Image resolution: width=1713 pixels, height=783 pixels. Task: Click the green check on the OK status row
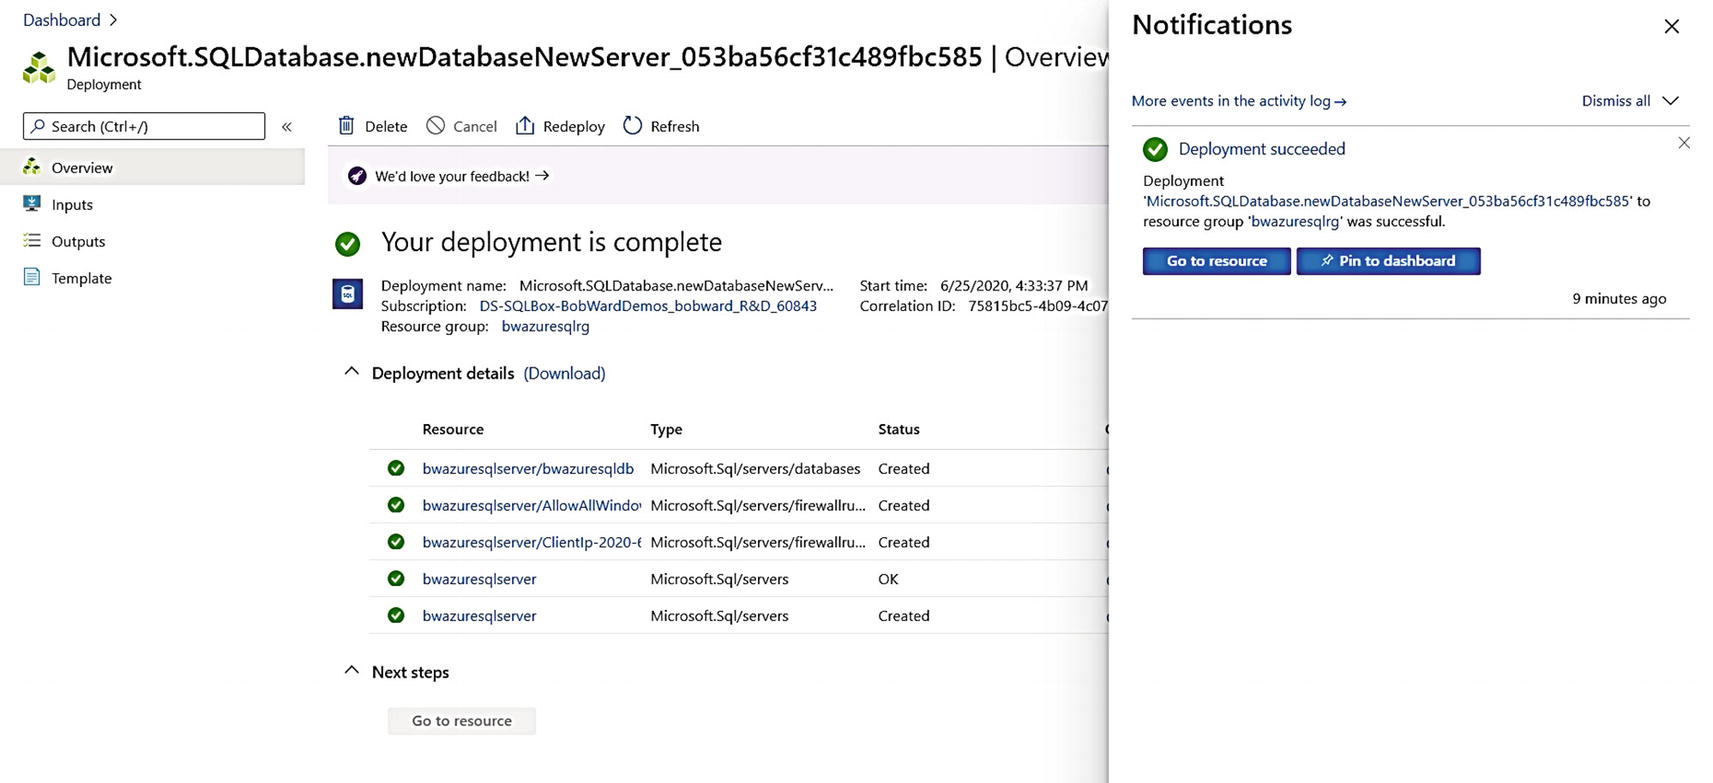pos(396,579)
